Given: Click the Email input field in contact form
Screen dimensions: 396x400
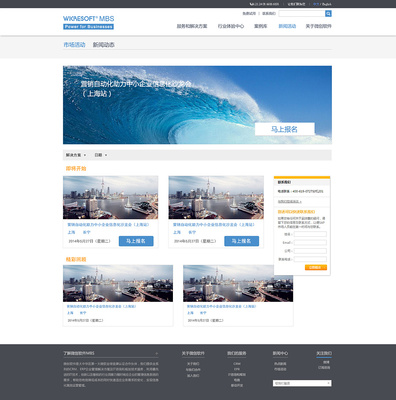Looking at the screenshot, I should point(310,242).
